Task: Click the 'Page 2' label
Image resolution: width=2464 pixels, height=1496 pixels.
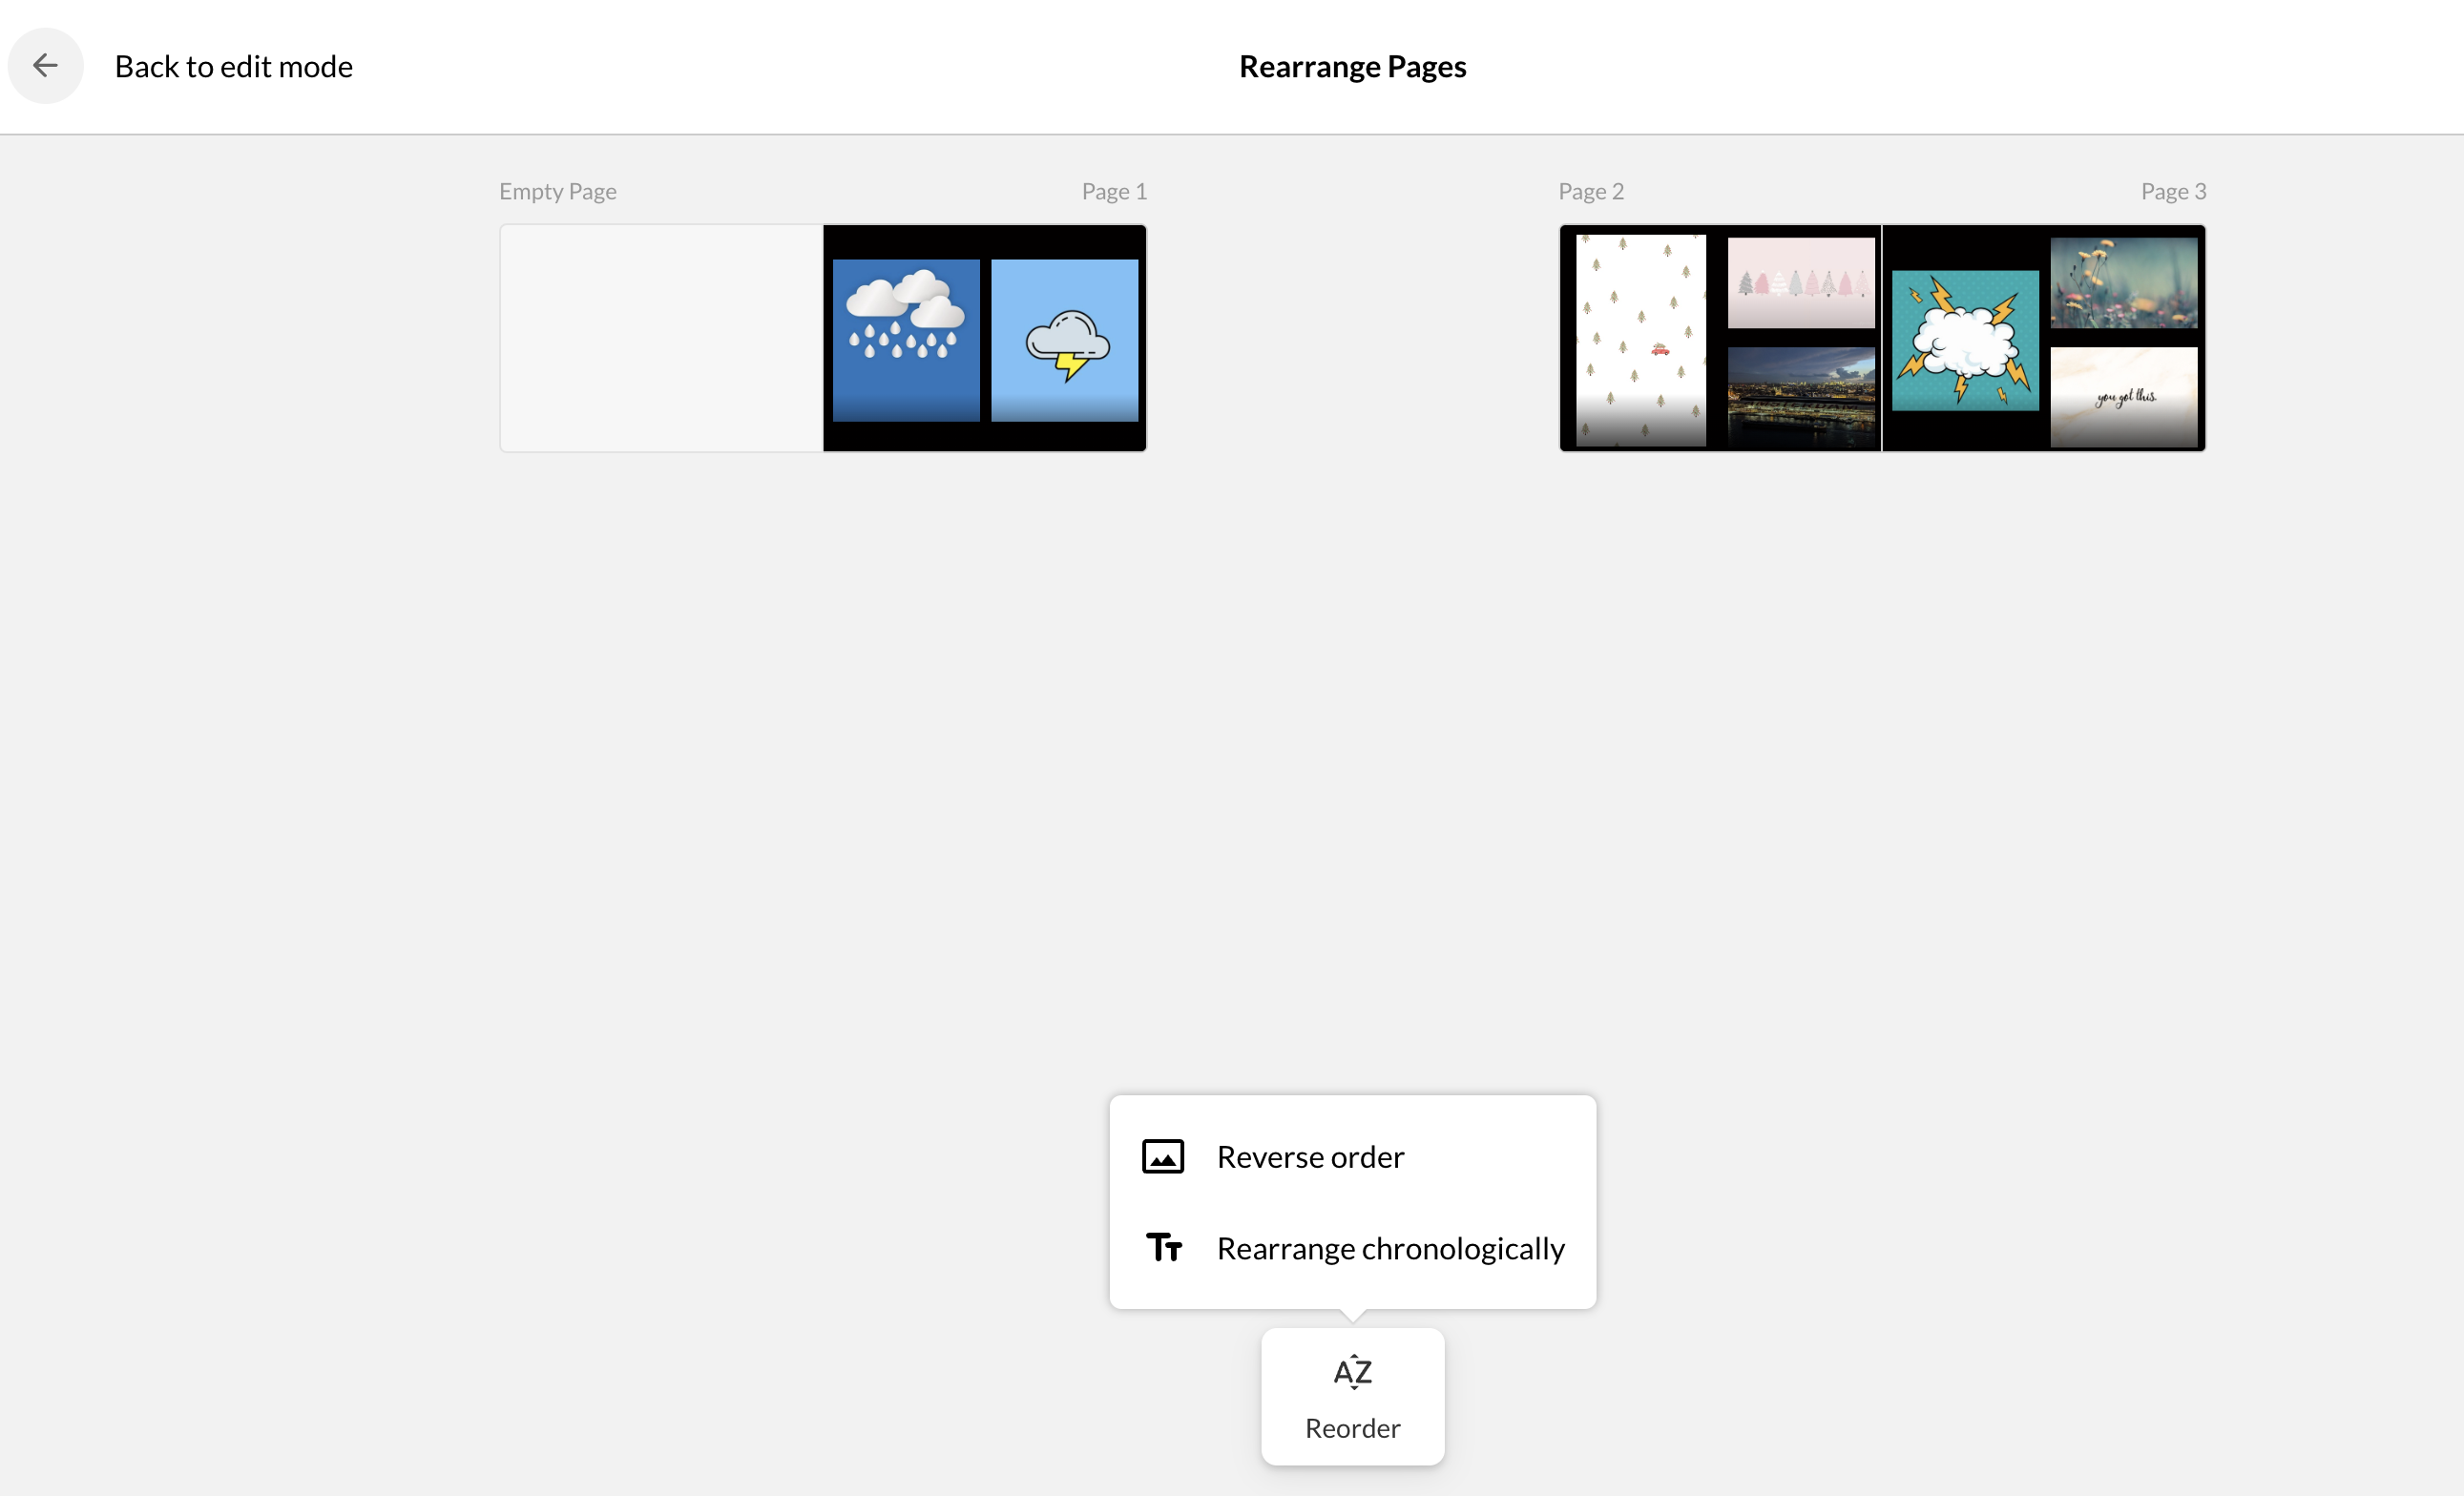Action: pyautogui.click(x=1591, y=191)
